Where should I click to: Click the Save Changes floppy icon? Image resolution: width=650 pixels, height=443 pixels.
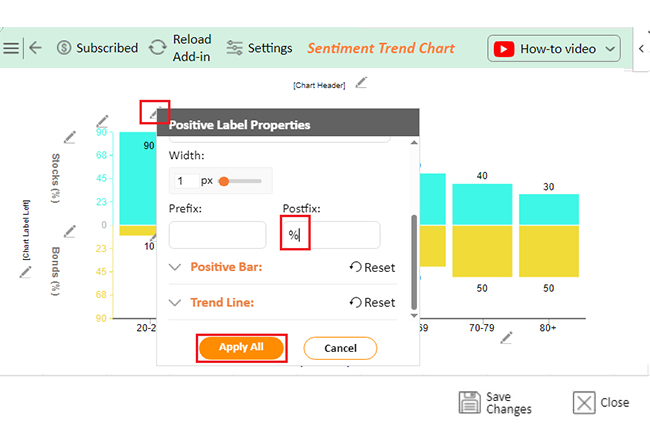[470, 402]
